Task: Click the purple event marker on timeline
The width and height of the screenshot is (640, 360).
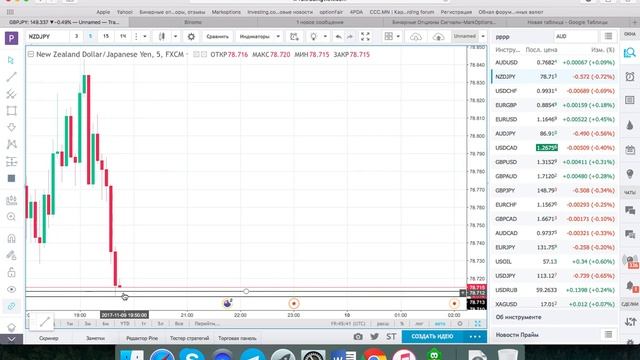Action: click(227, 303)
